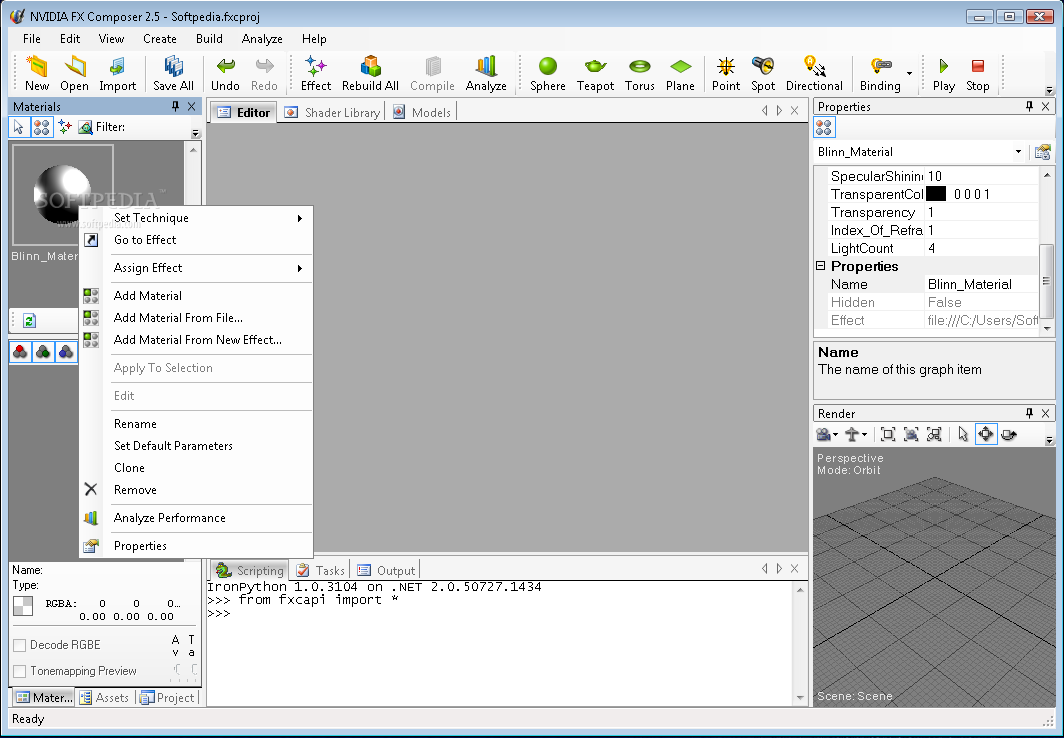Switch to the Shader Library tab
Viewport: 1064px width, 738px height.
(x=332, y=113)
